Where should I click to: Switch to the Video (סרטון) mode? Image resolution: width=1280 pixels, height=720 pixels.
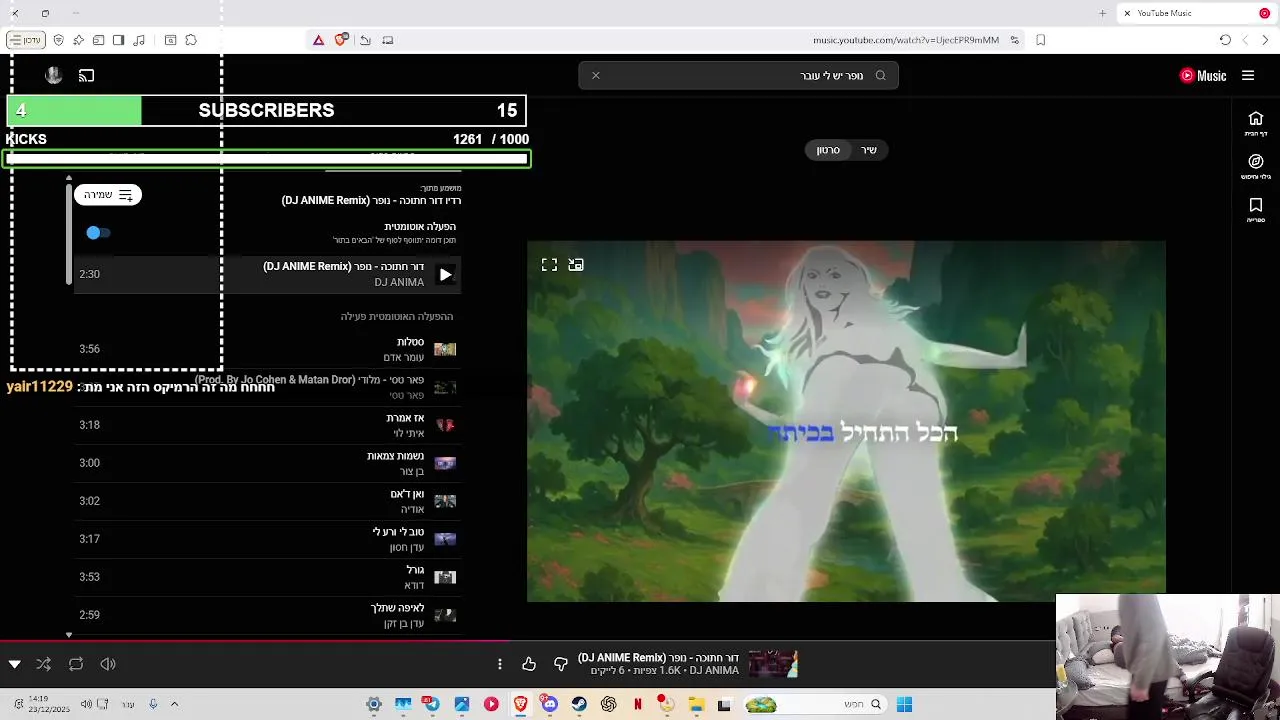coord(828,150)
